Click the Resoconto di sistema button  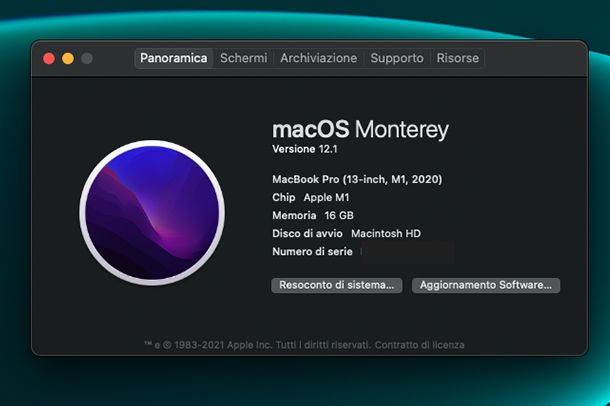coord(337,285)
